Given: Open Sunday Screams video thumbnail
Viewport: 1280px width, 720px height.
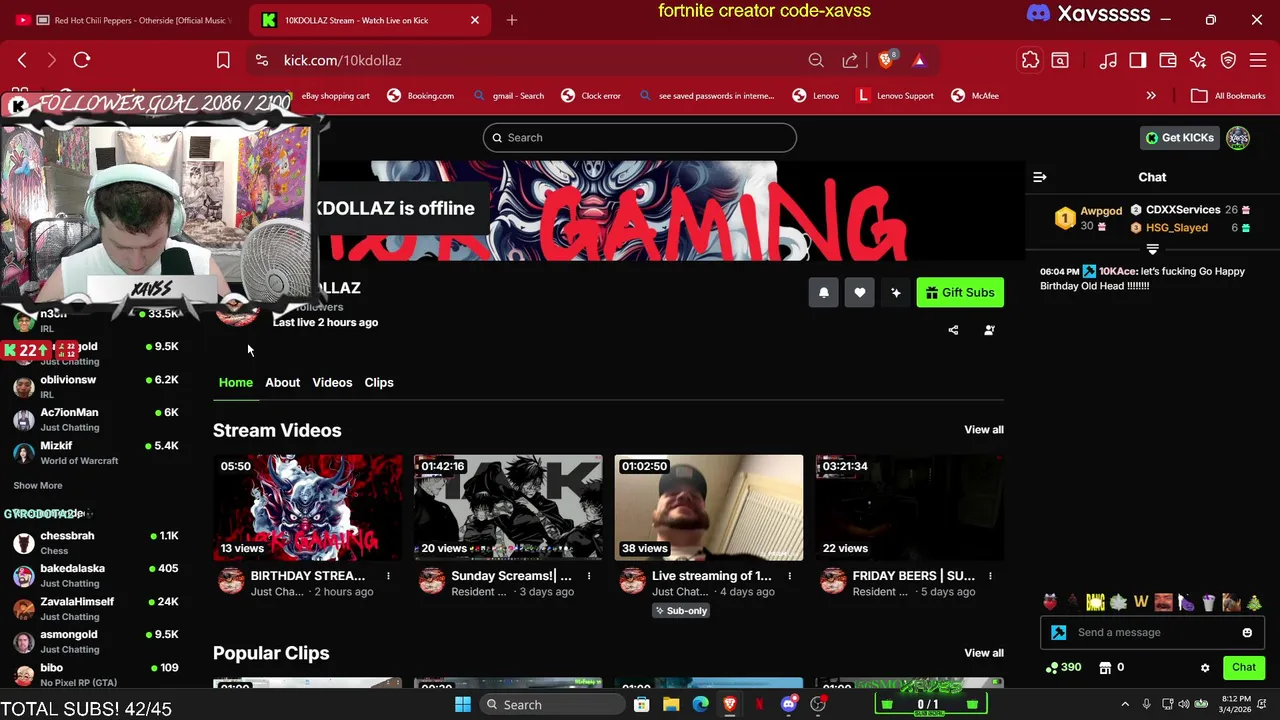Looking at the screenshot, I should point(508,508).
